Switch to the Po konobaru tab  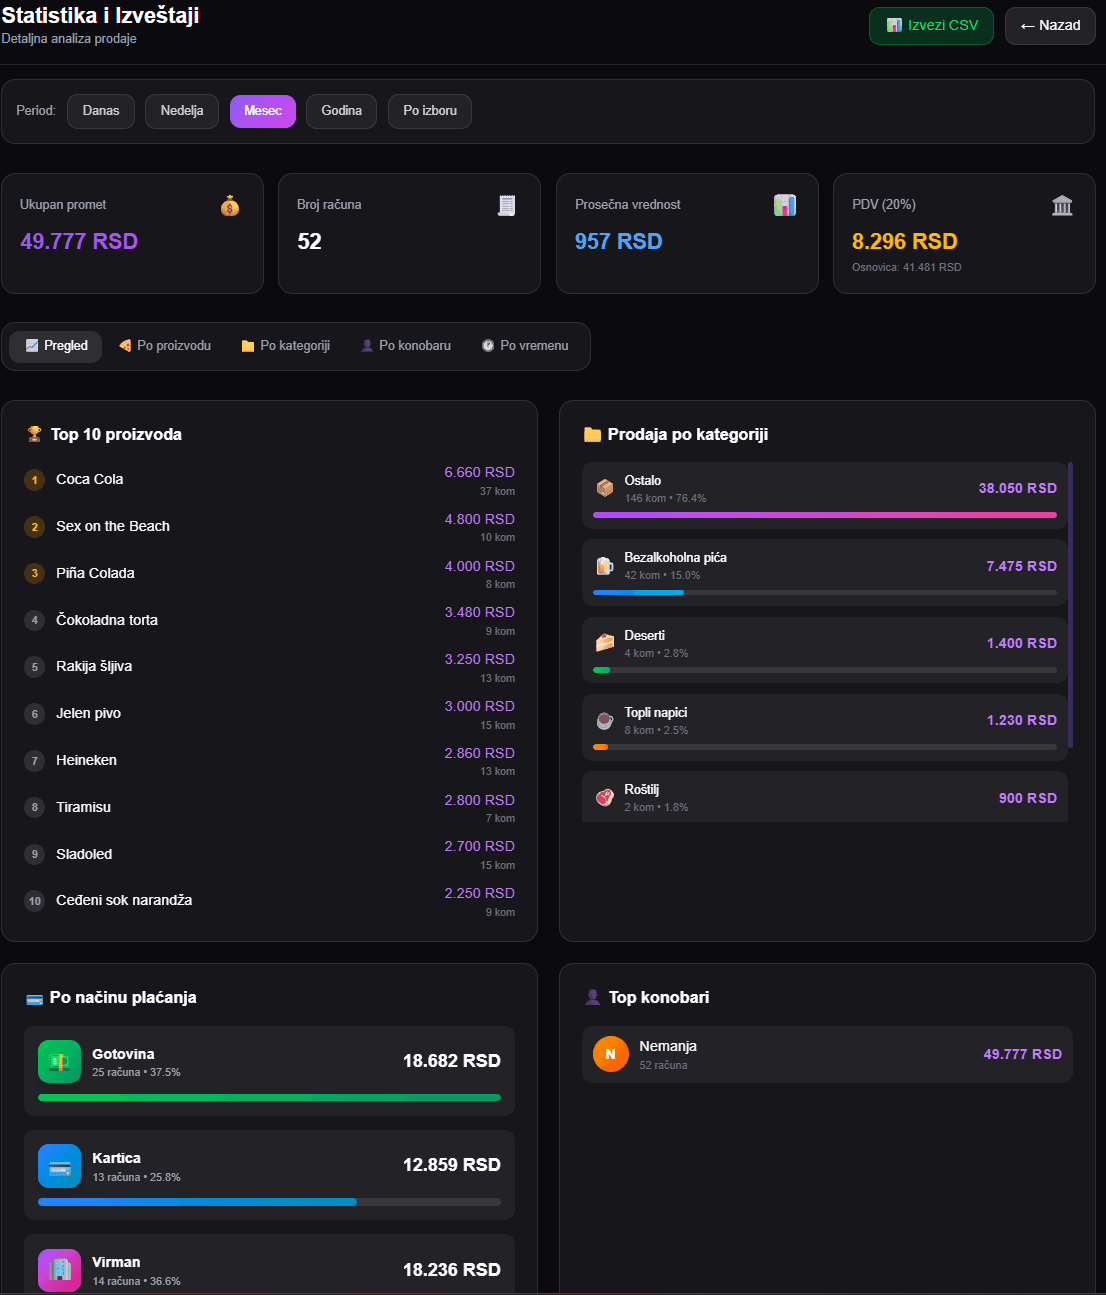tap(406, 346)
